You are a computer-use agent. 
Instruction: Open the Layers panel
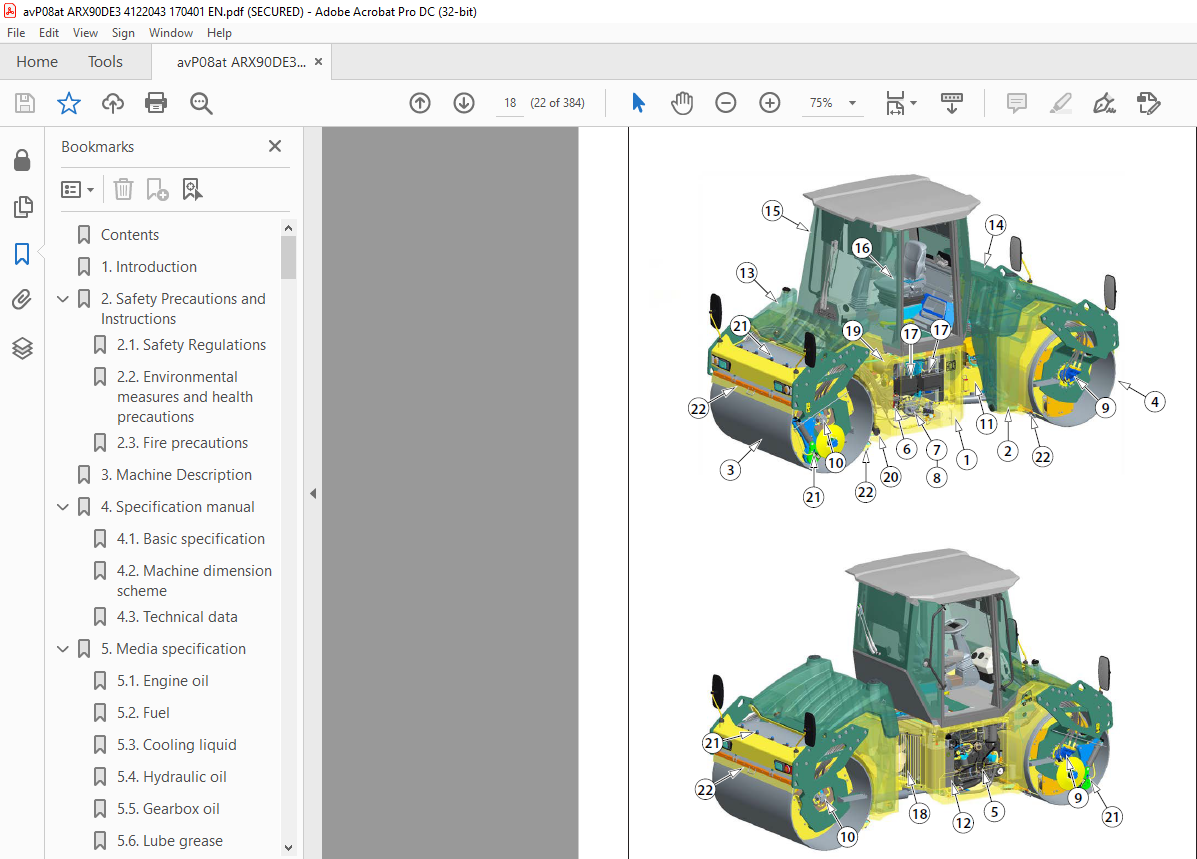coord(22,348)
